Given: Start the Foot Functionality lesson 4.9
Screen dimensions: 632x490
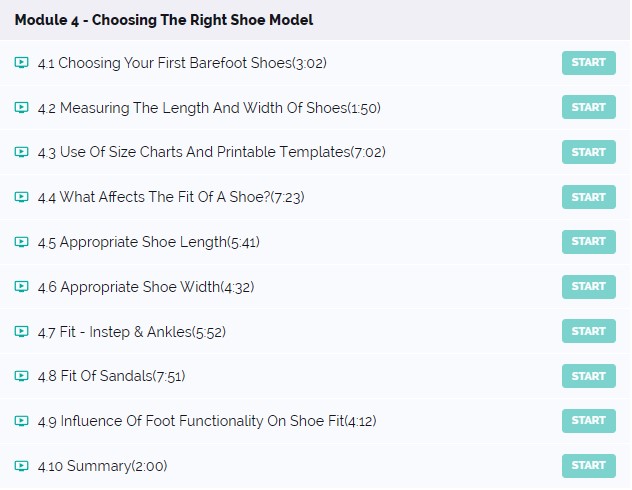Looking at the screenshot, I should [x=588, y=421].
